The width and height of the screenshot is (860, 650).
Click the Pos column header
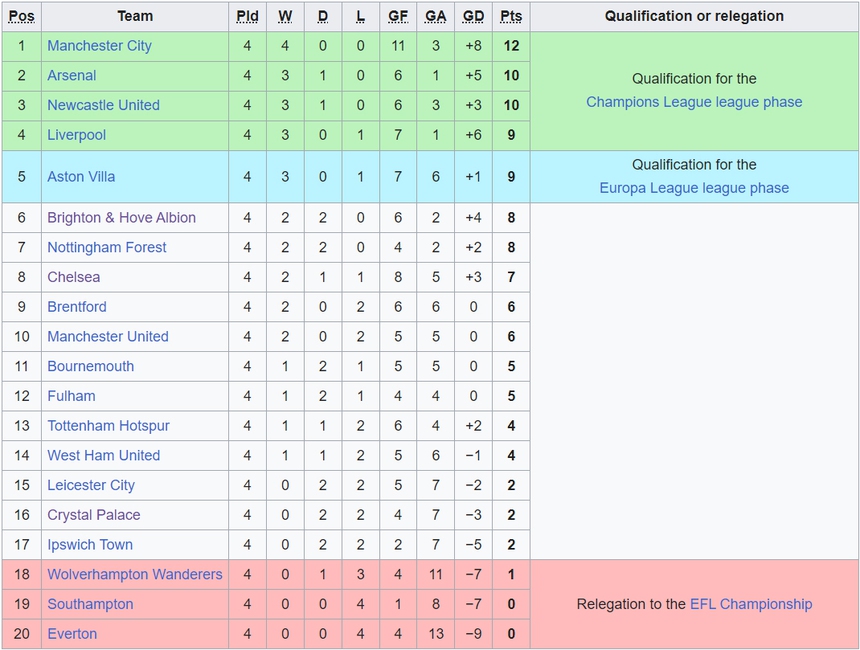(x=21, y=16)
